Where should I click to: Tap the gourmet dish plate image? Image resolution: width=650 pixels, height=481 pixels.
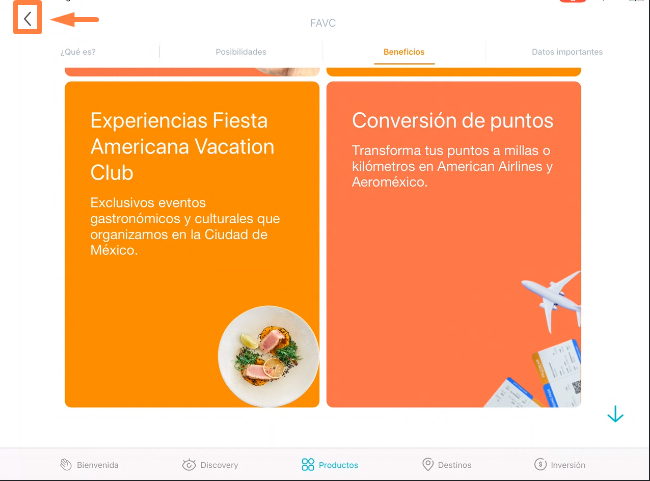coord(269,356)
